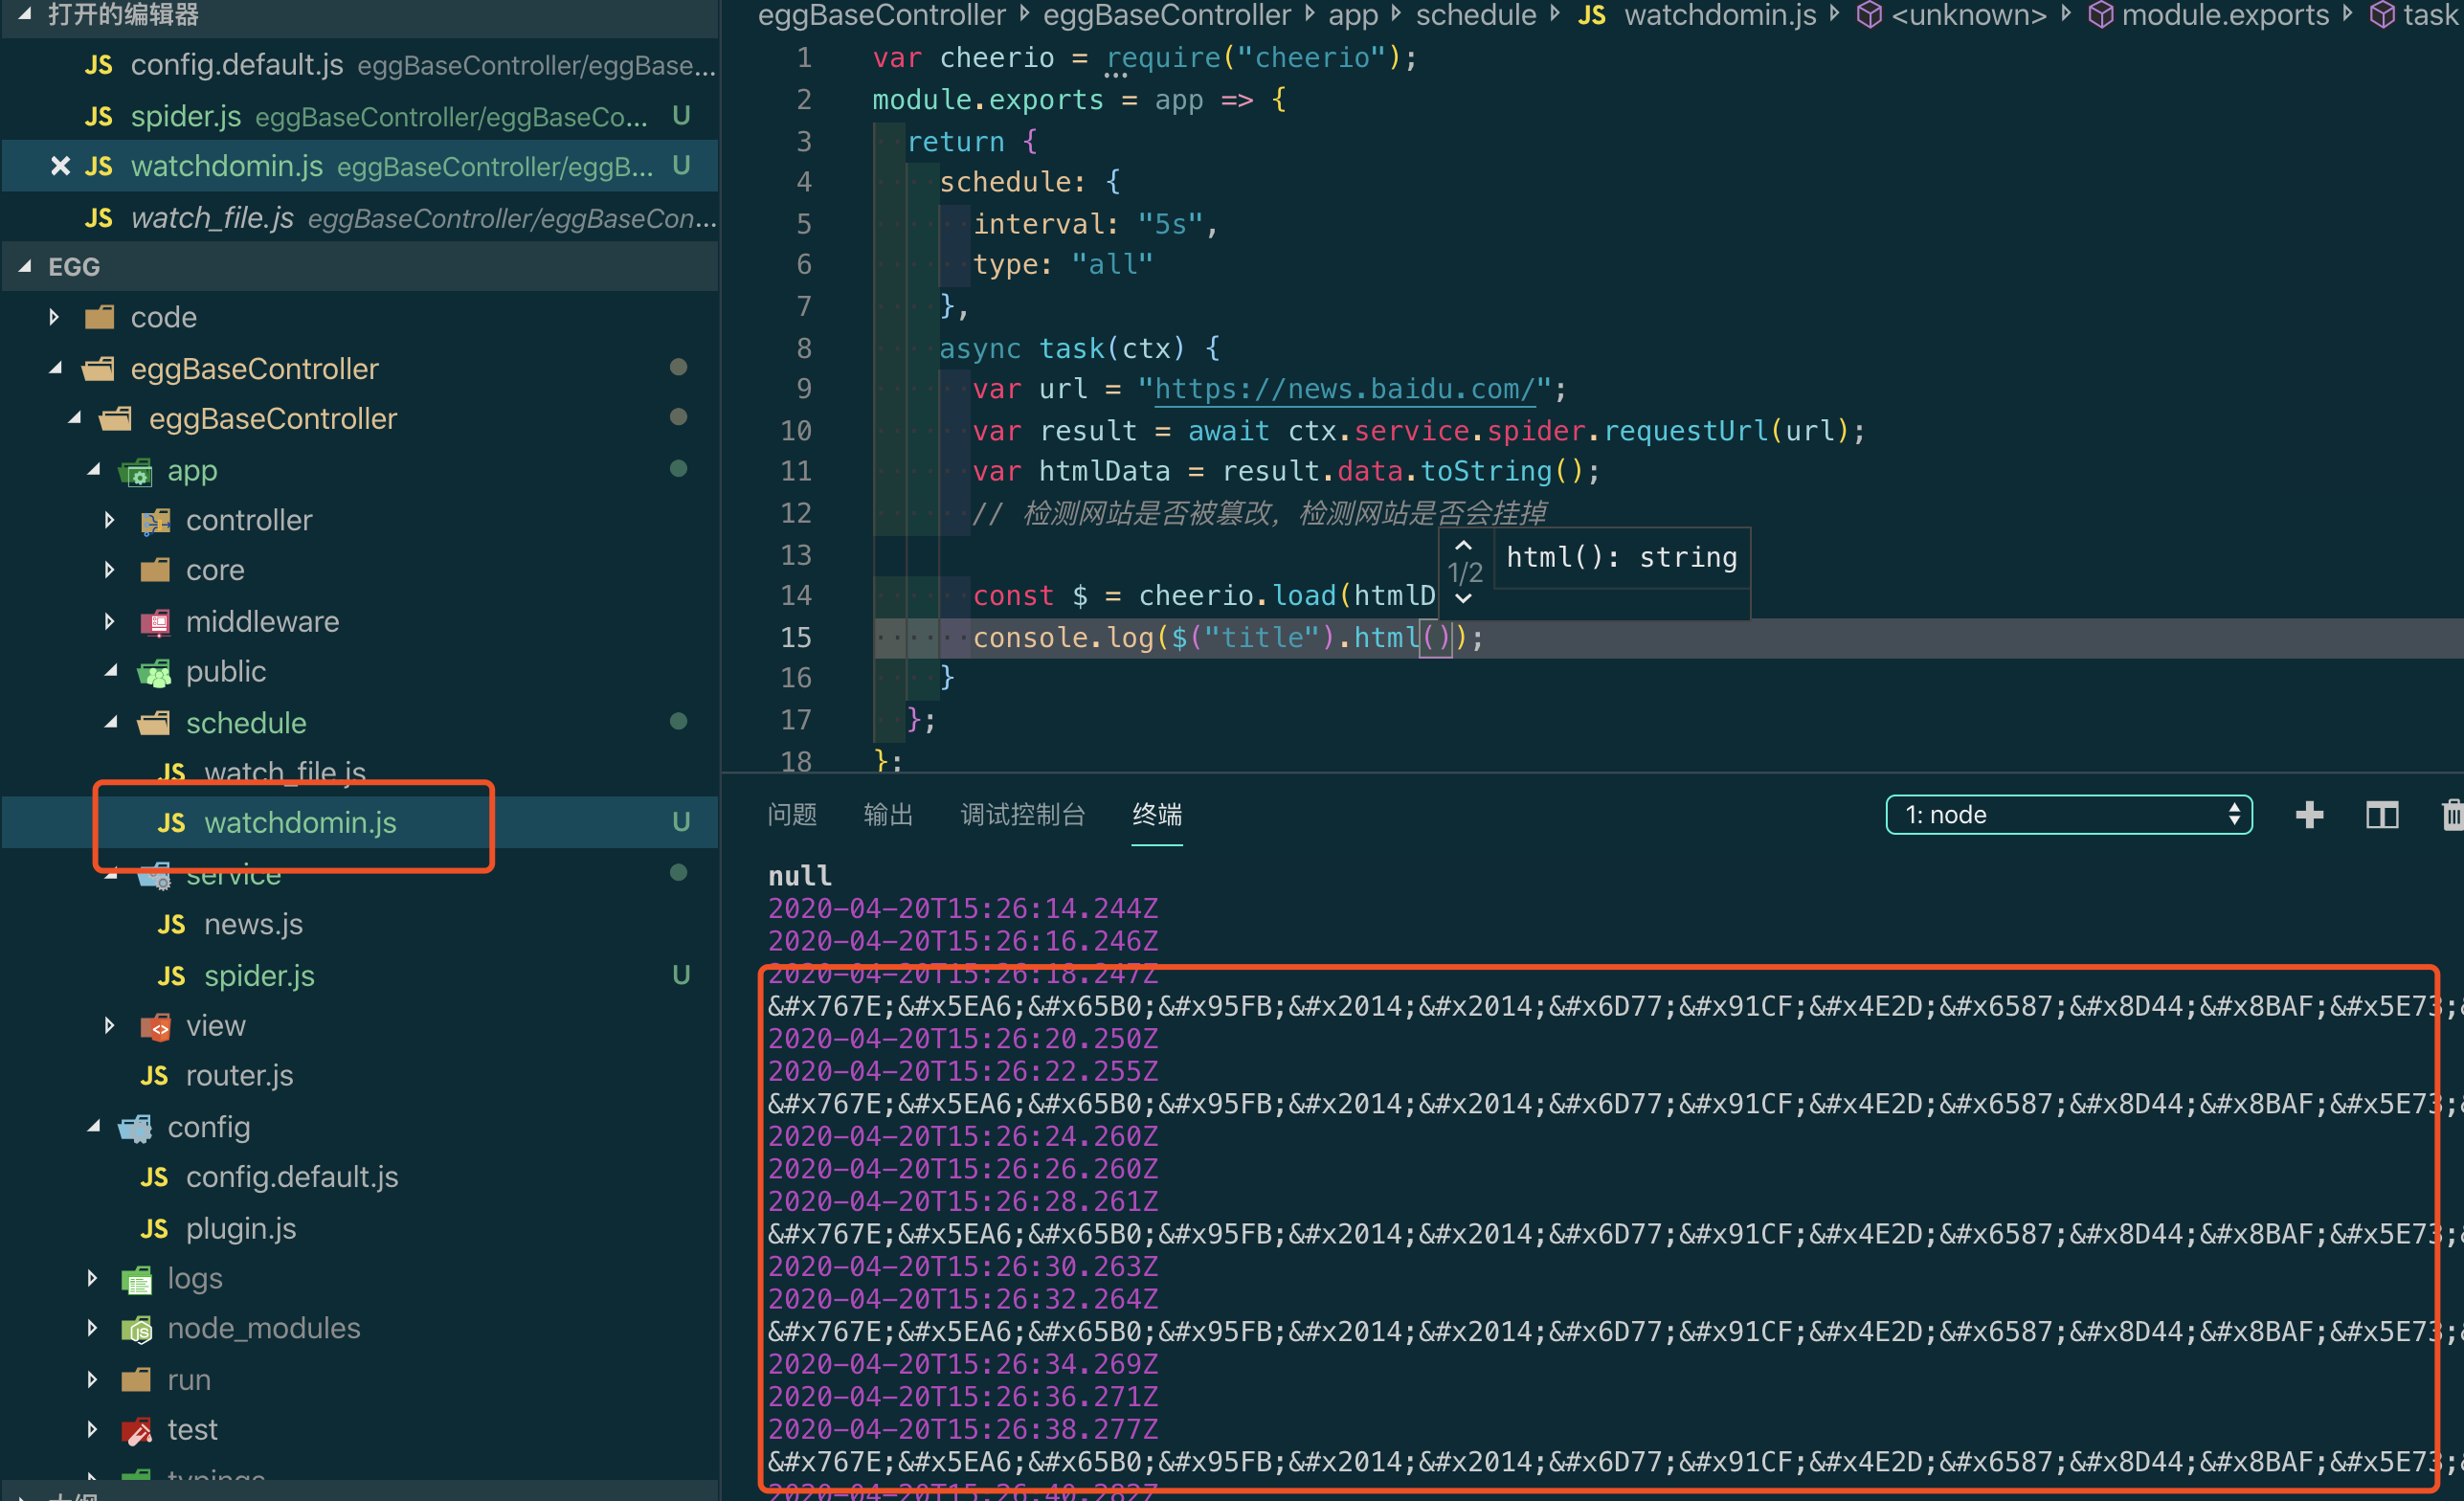Click the app breadcrumb segment
The width and height of the screenshot is (2464, 1501).
(1352, 15)
